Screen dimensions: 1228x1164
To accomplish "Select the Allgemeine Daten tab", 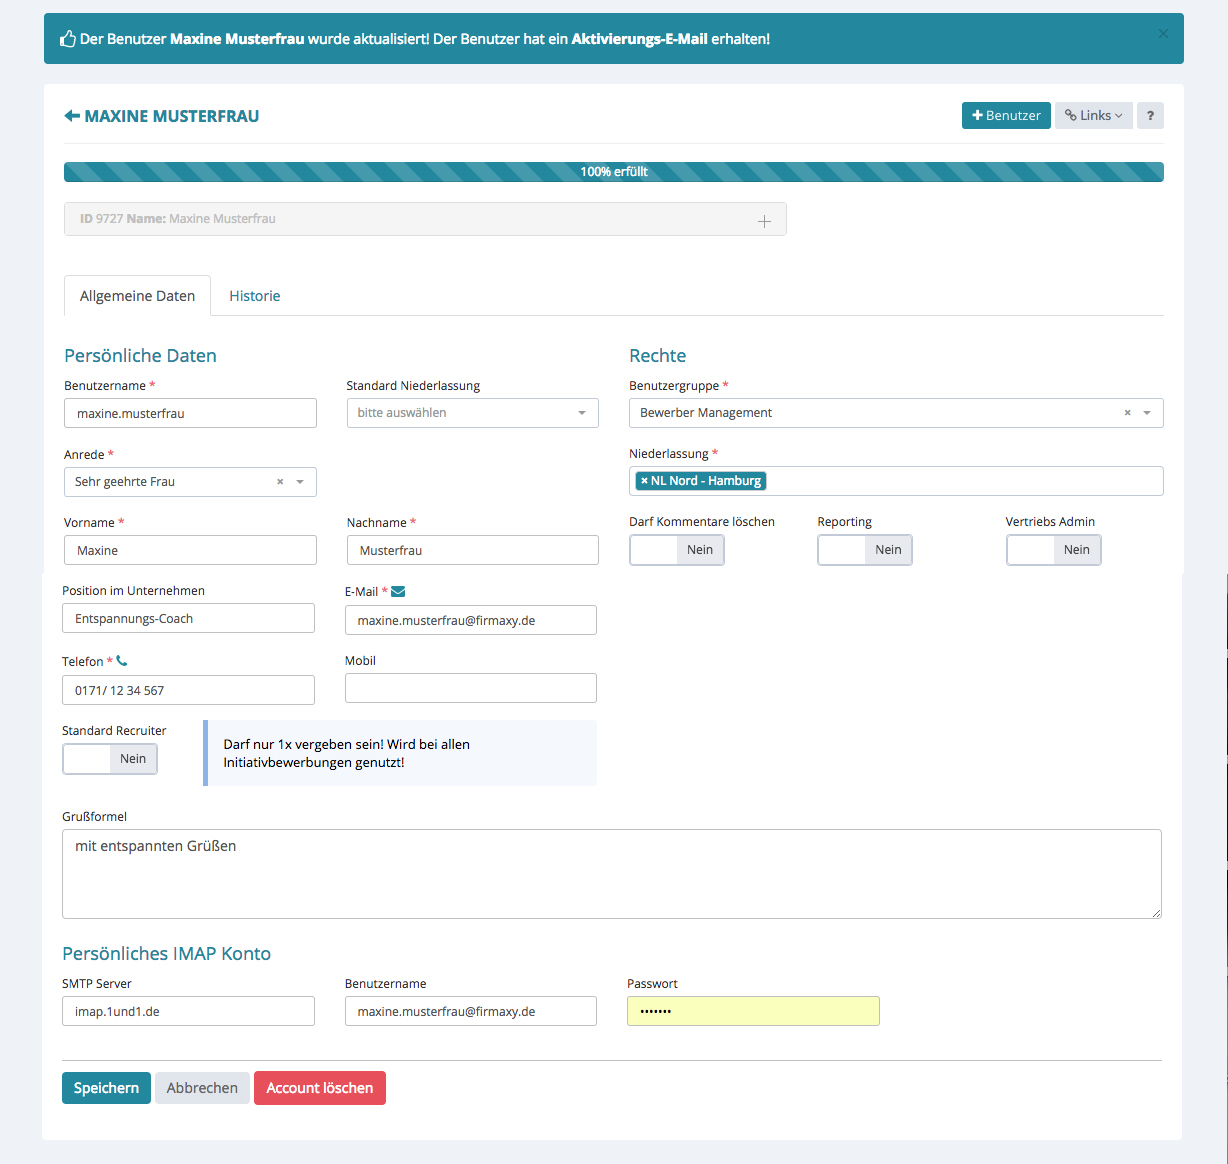I will click(x=137, y=296).
